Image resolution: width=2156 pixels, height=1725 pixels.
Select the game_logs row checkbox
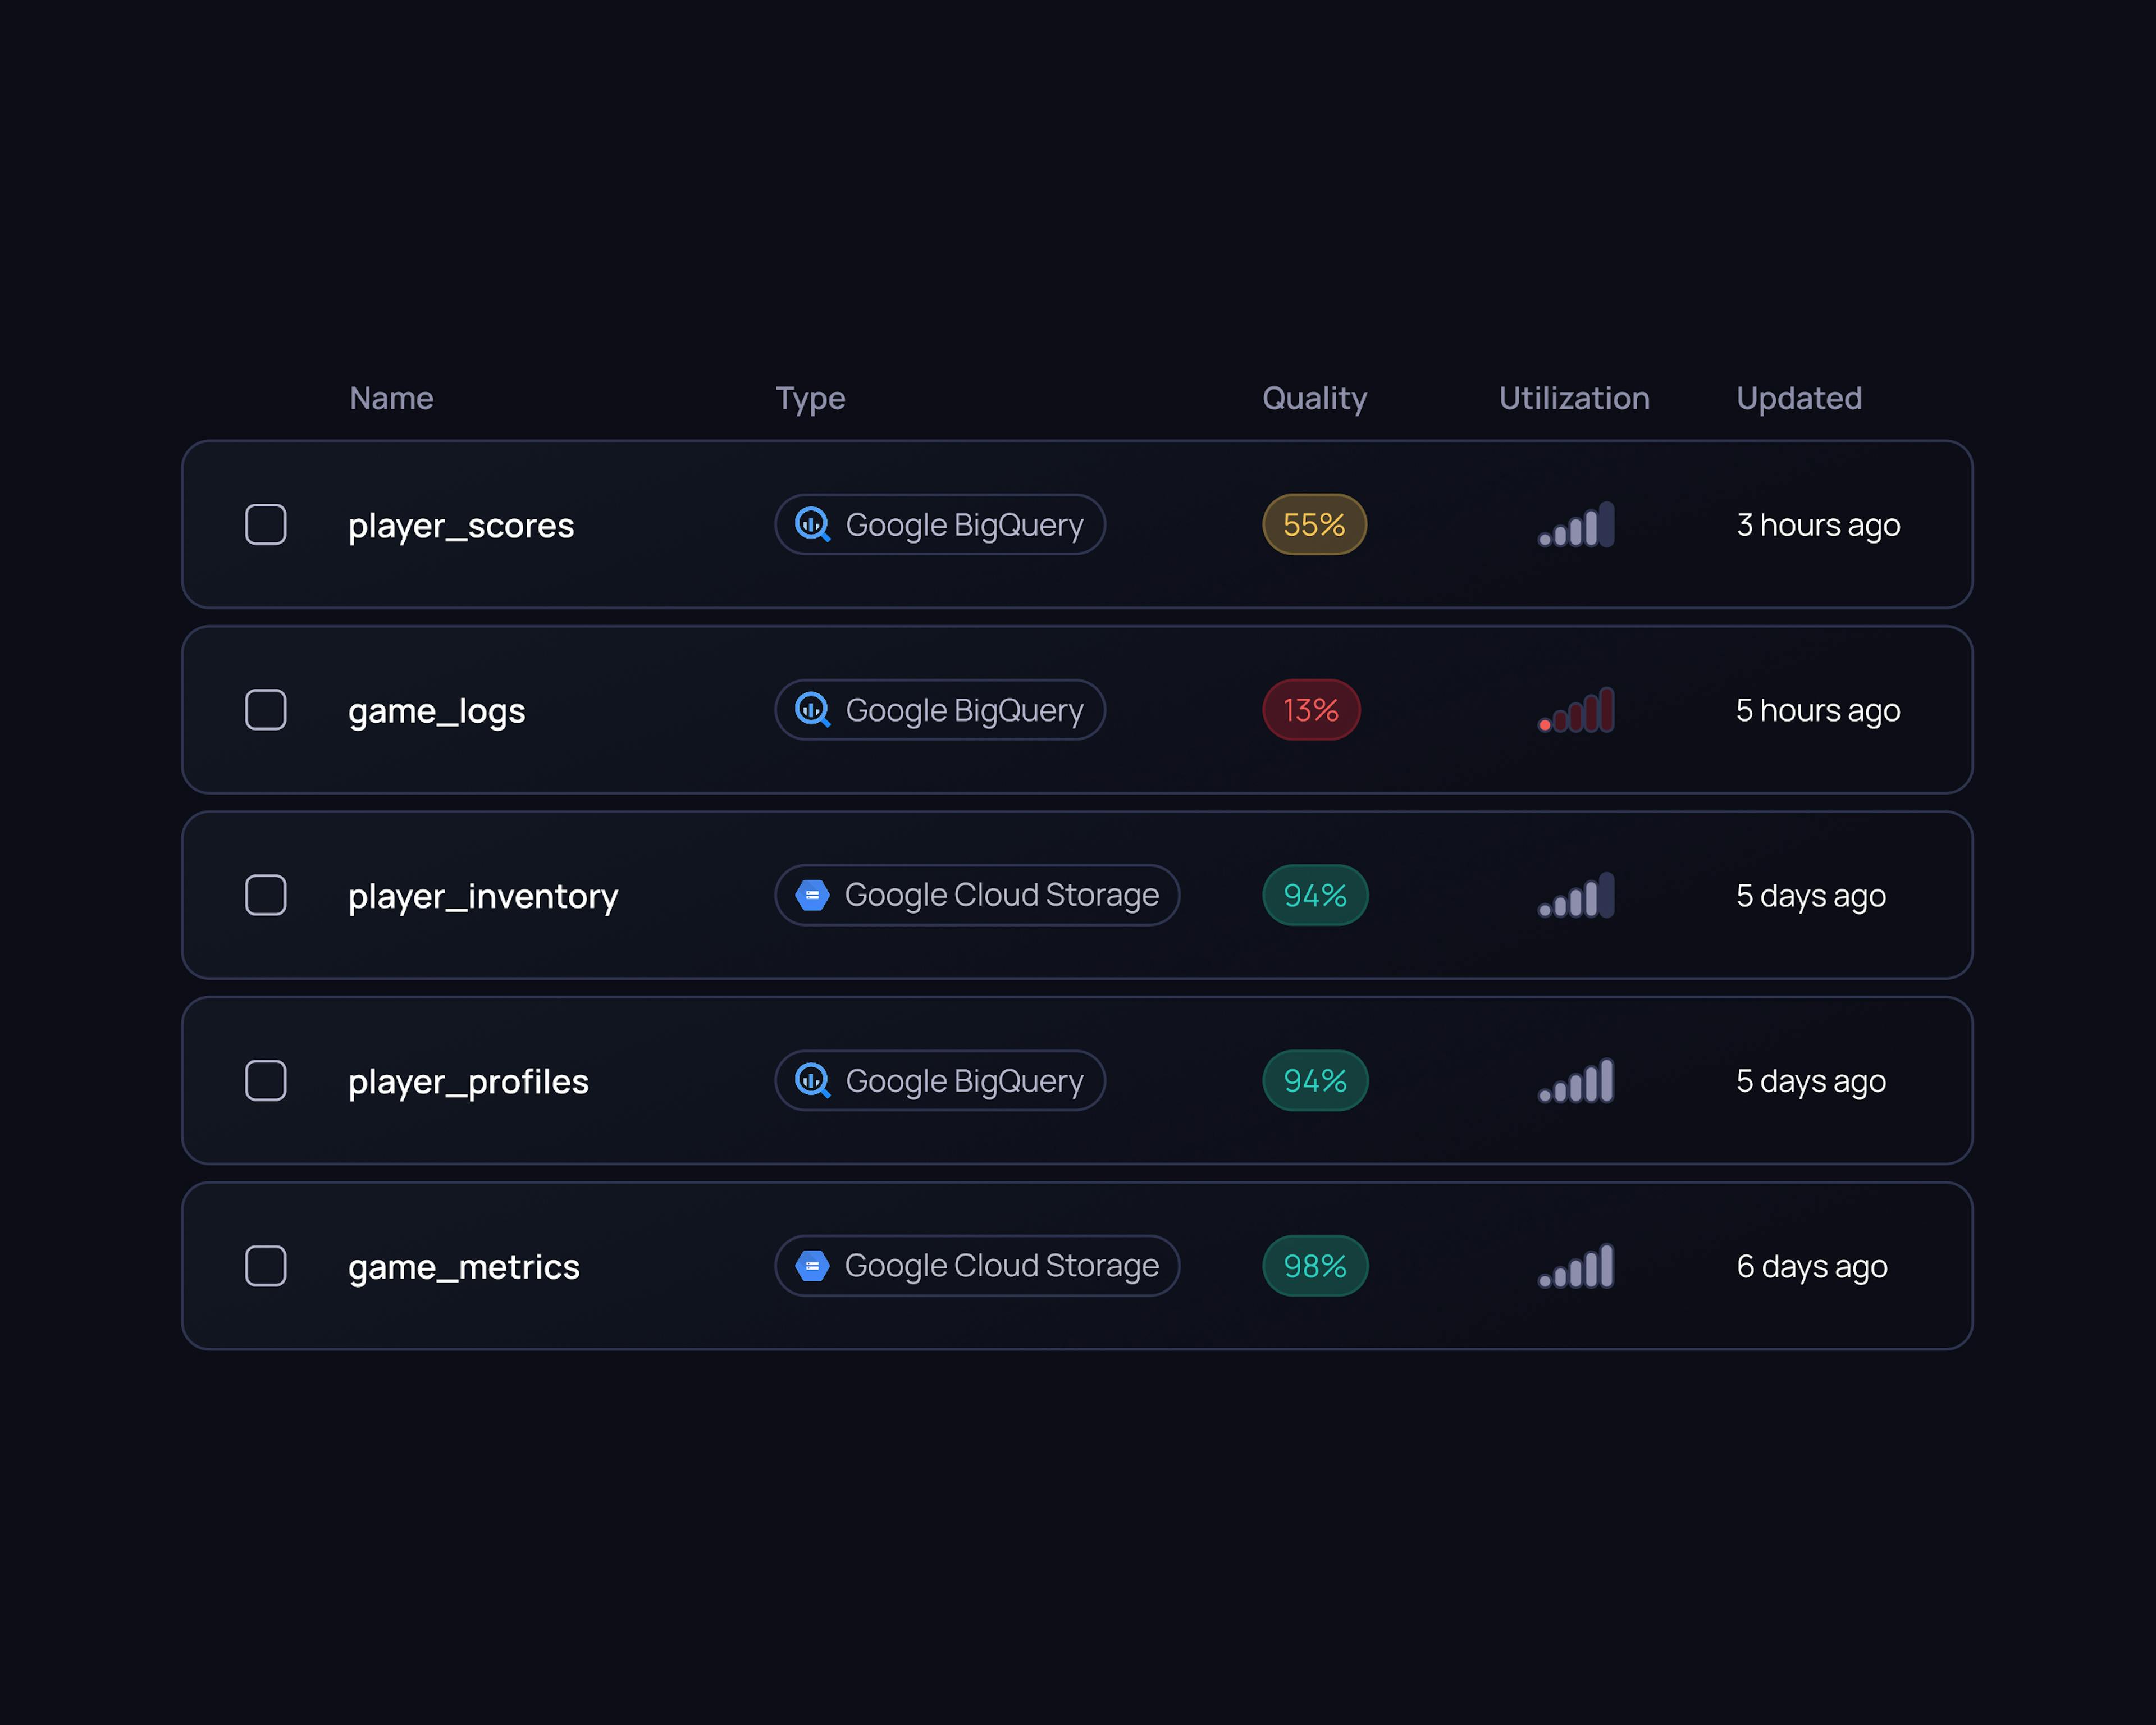[266, 710]
